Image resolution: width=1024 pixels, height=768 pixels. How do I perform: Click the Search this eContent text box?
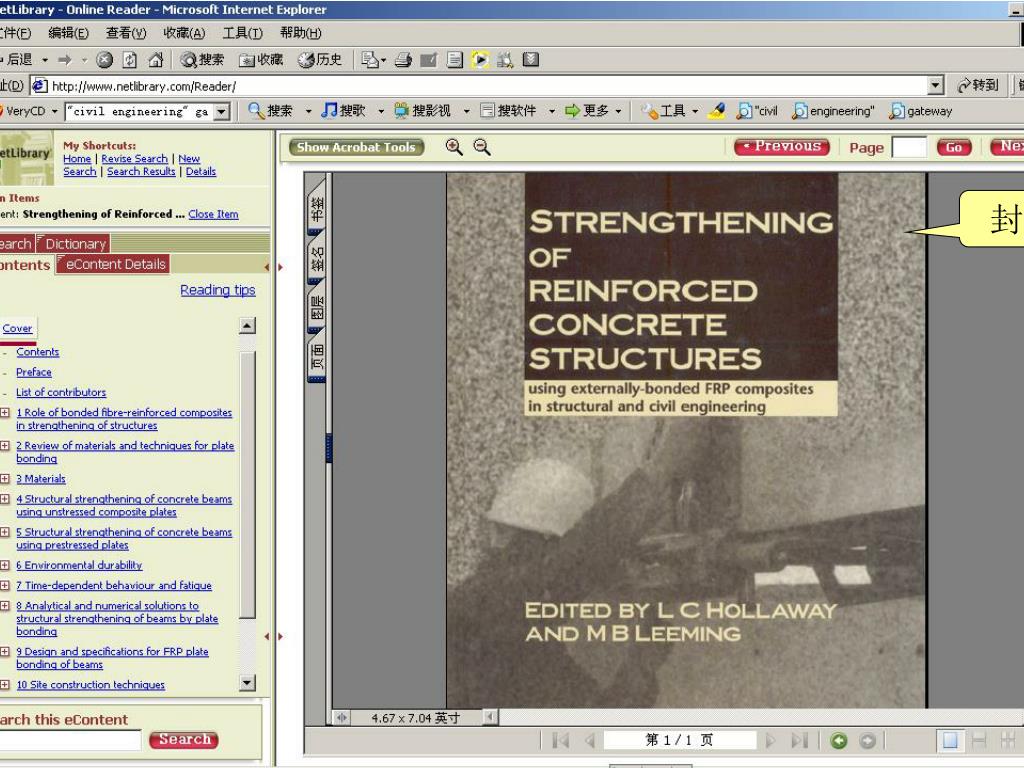point(70,741)
